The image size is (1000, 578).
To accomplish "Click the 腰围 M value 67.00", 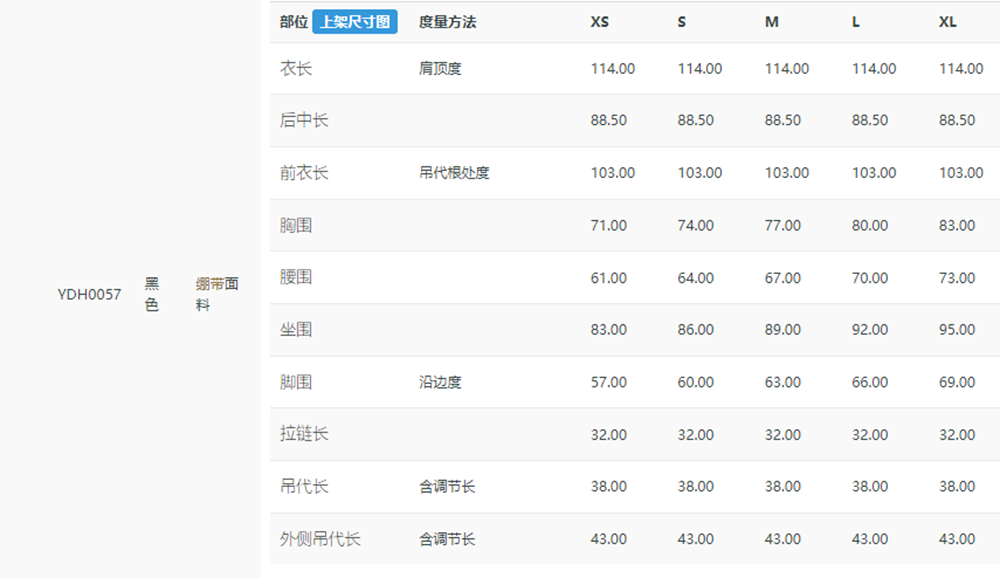I will click(783, 278).
